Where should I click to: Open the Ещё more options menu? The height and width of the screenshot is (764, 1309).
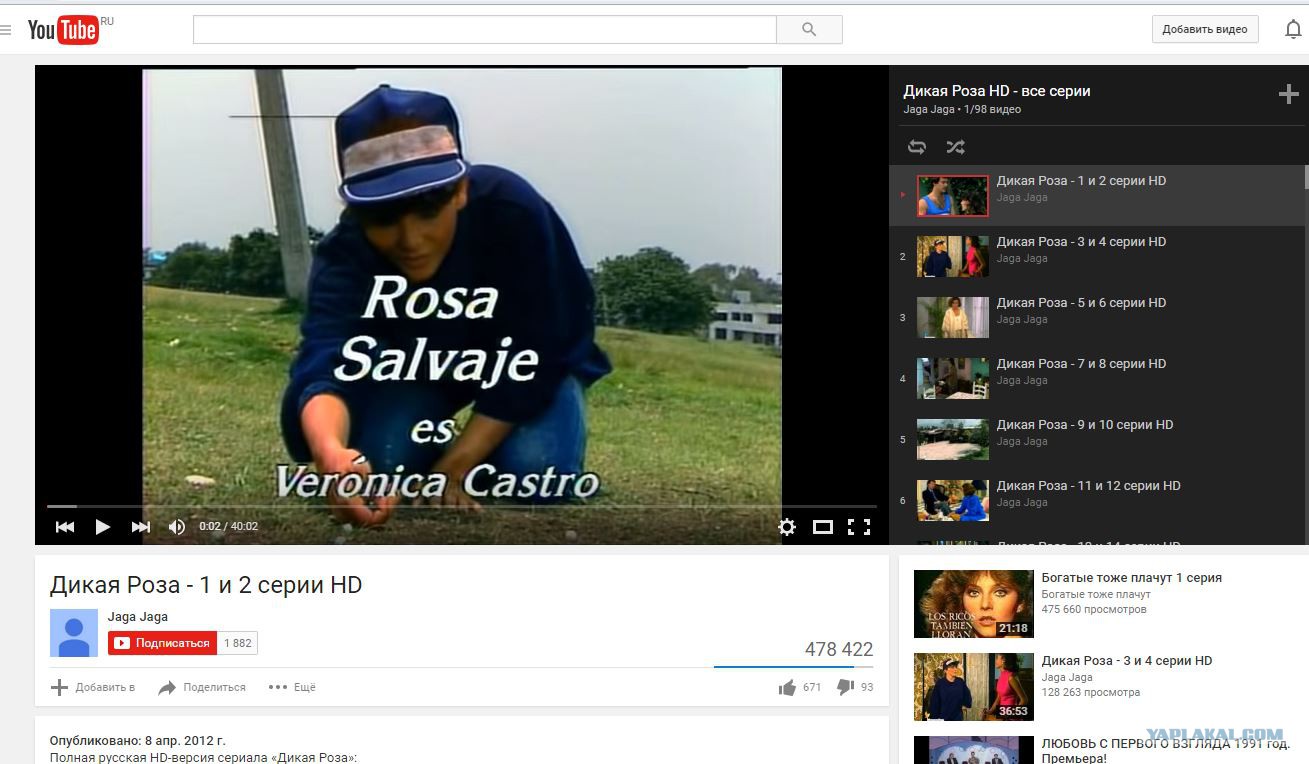click(292, 687)
